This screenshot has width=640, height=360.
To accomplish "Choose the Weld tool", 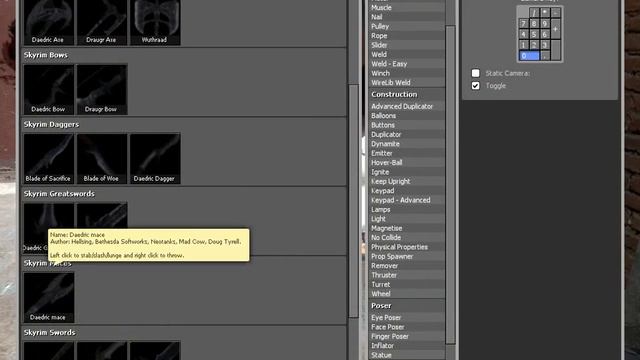I will coord(407,54).
